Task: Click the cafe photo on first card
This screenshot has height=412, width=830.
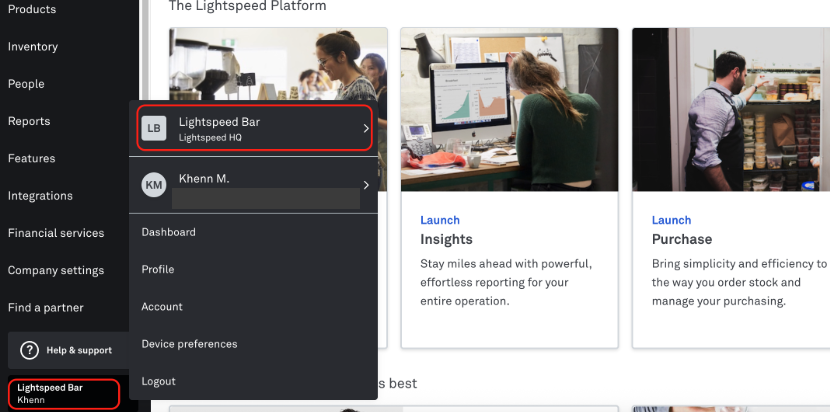Action: coord(278,64)
